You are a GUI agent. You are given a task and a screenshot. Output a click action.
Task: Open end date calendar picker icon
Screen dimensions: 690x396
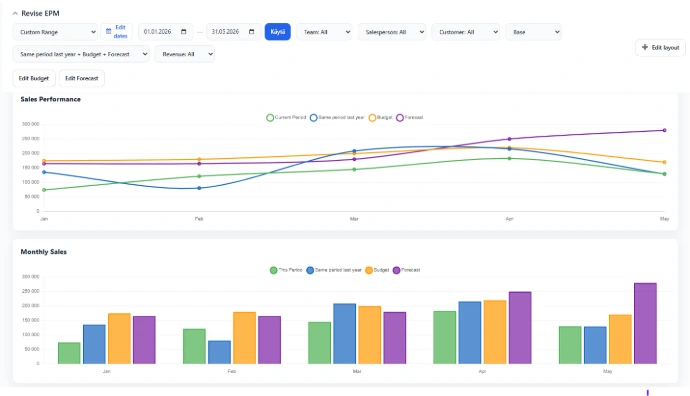click(252, 32)
